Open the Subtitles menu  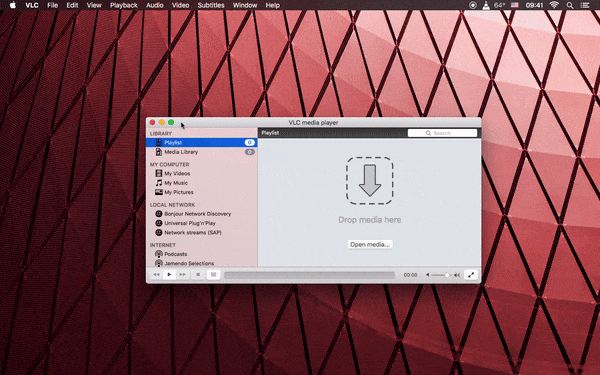[211, 5]
